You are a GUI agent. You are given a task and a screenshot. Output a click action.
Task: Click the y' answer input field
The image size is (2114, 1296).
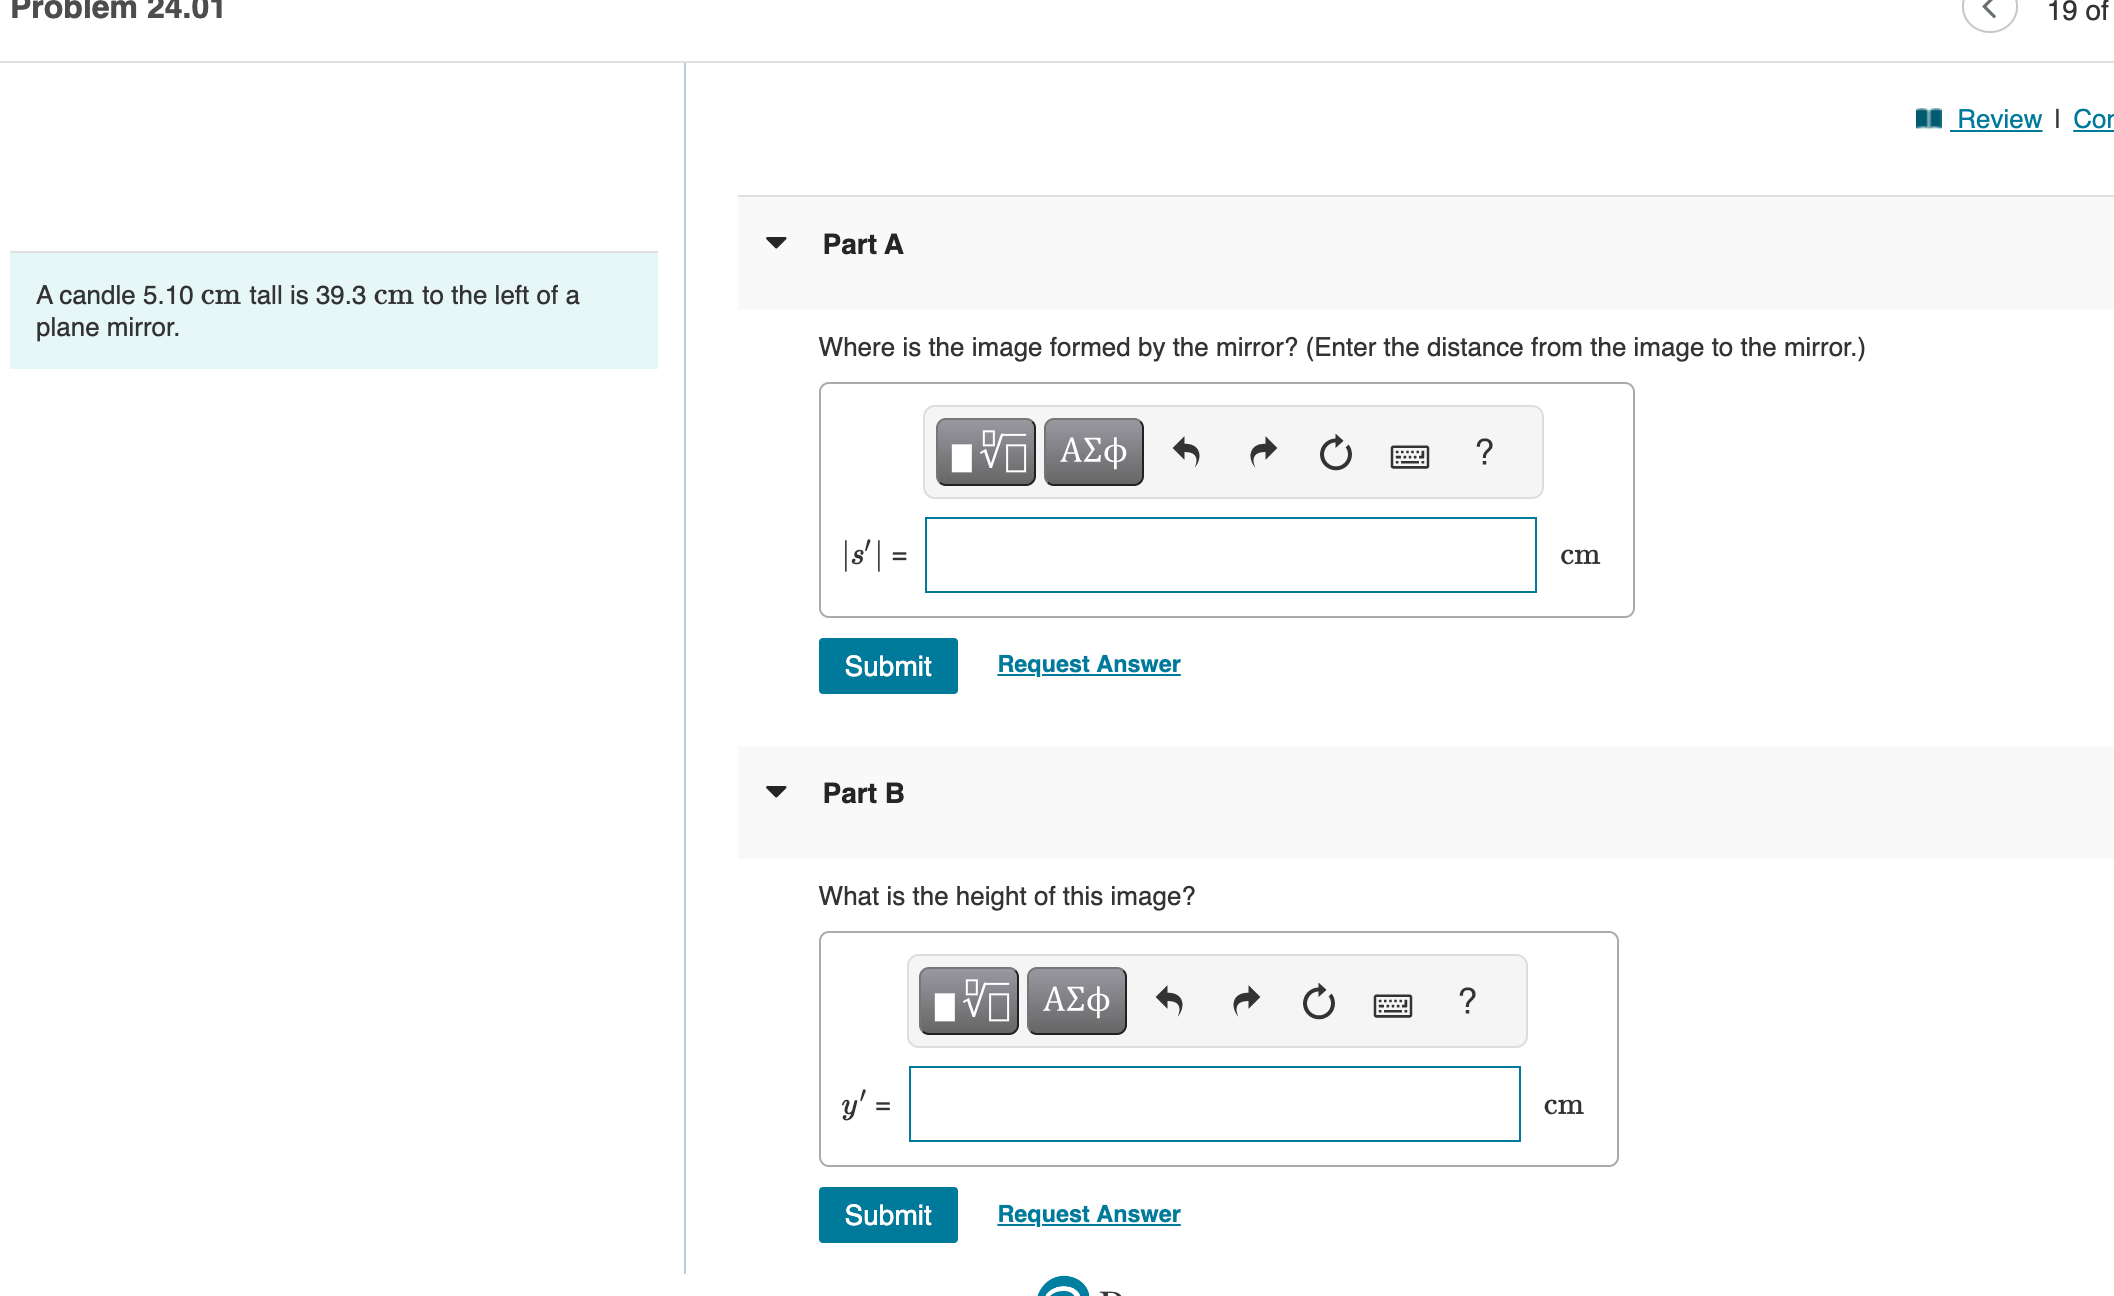pos(1214,1104)
